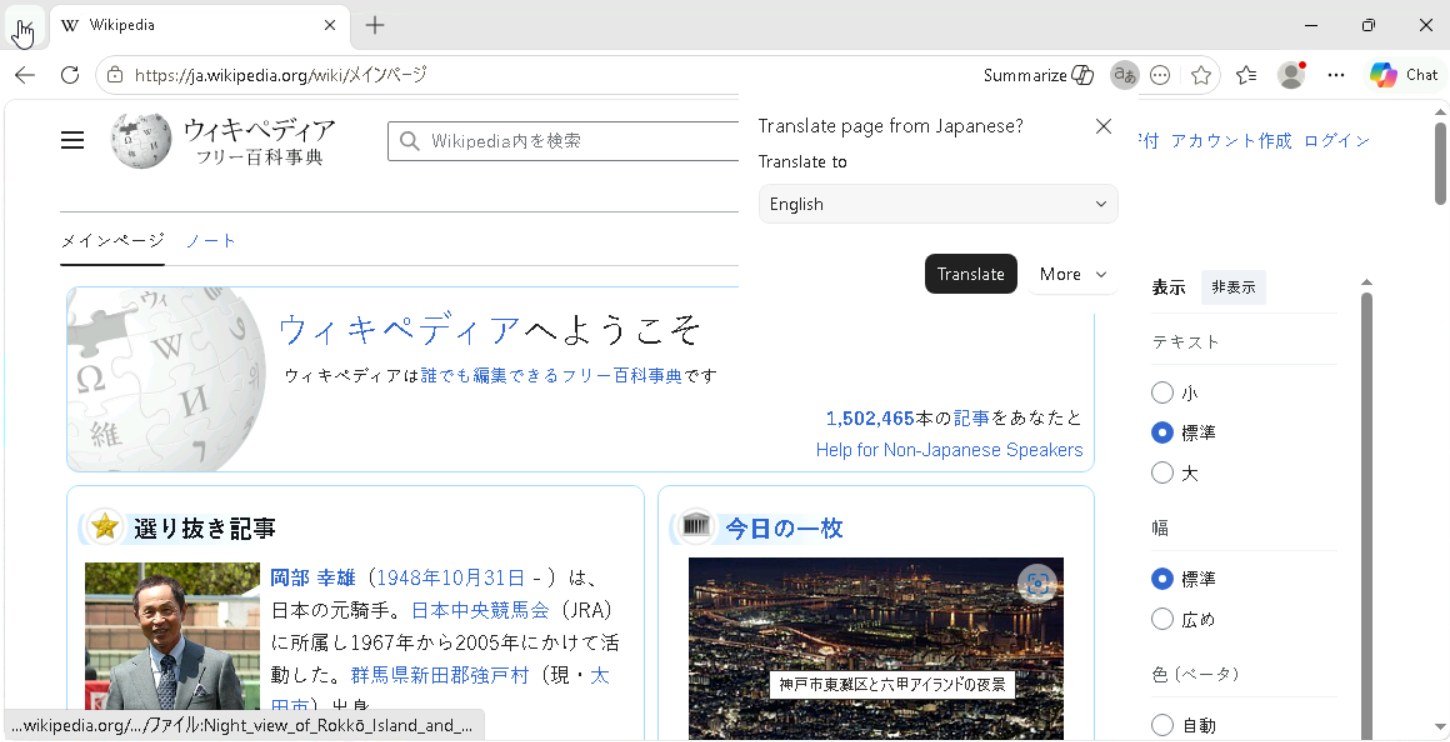Viewport: 1450px width, 742px height.
Task: Select the 小 text size radio
Action: pyautogui.click(x=1162, y=393)
